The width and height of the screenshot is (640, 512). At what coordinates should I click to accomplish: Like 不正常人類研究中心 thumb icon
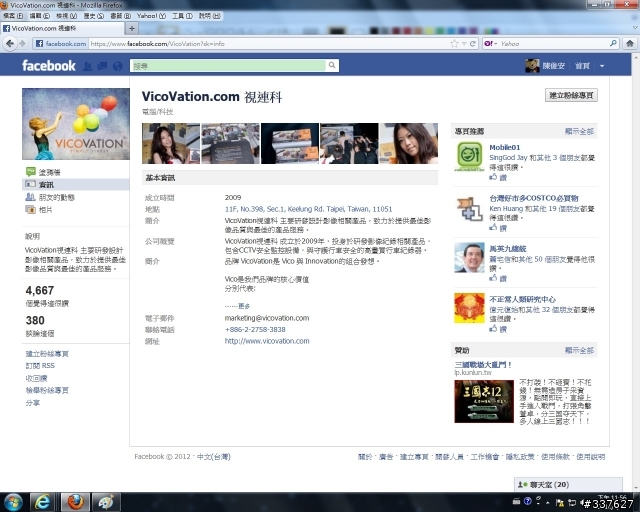(493, 329)
